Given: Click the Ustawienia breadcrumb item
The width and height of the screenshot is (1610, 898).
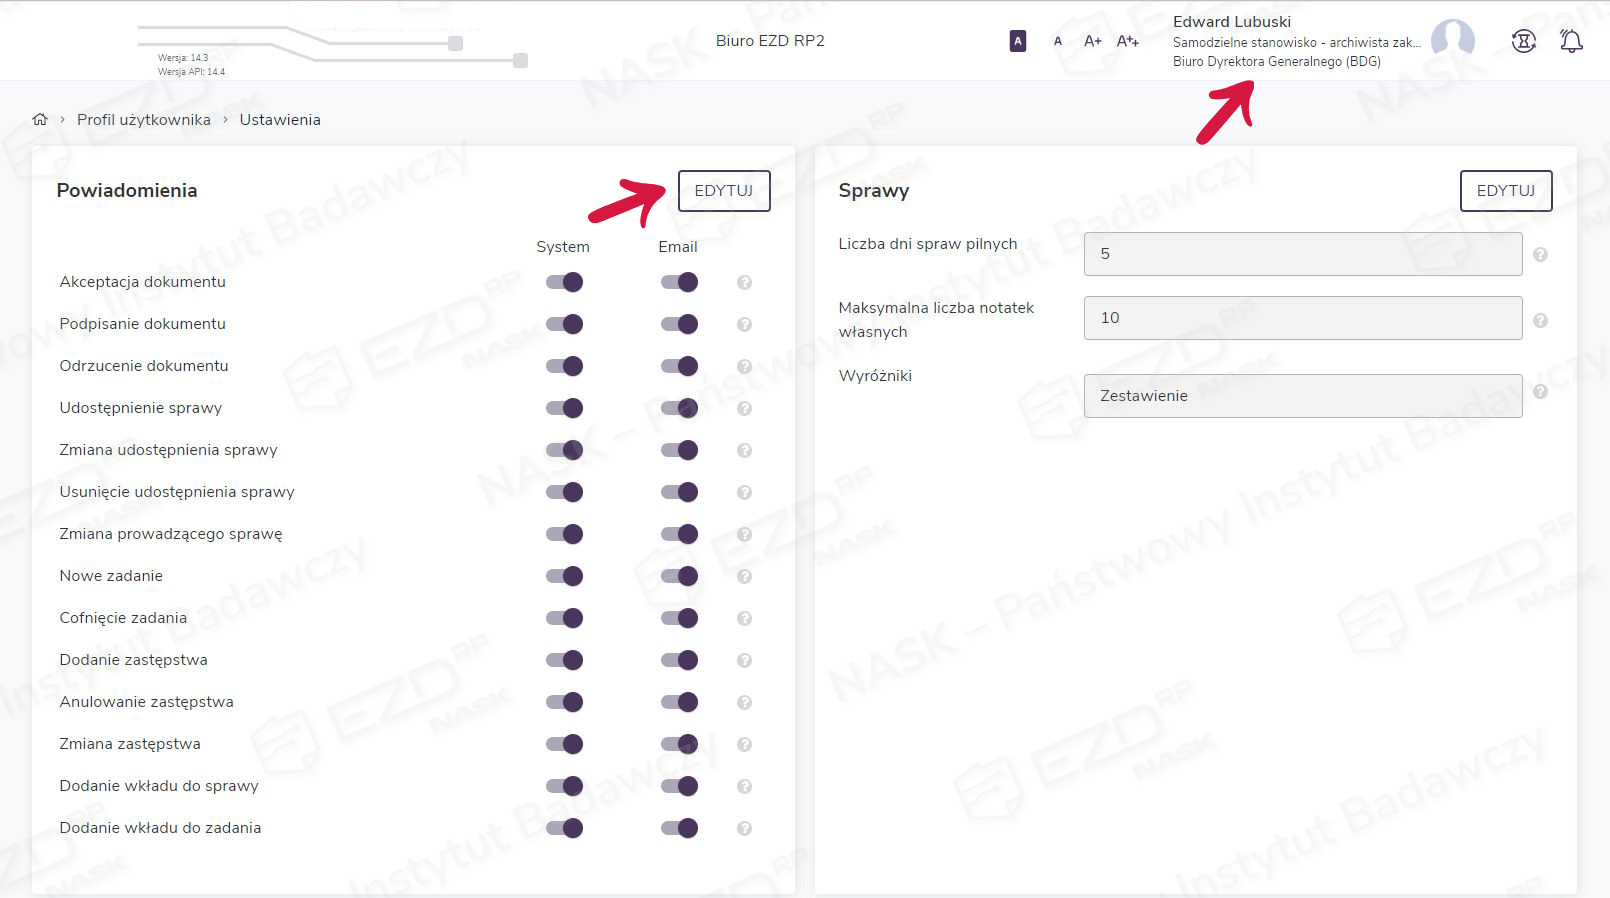Looking at the screenshot, I should tap(280, 120).
